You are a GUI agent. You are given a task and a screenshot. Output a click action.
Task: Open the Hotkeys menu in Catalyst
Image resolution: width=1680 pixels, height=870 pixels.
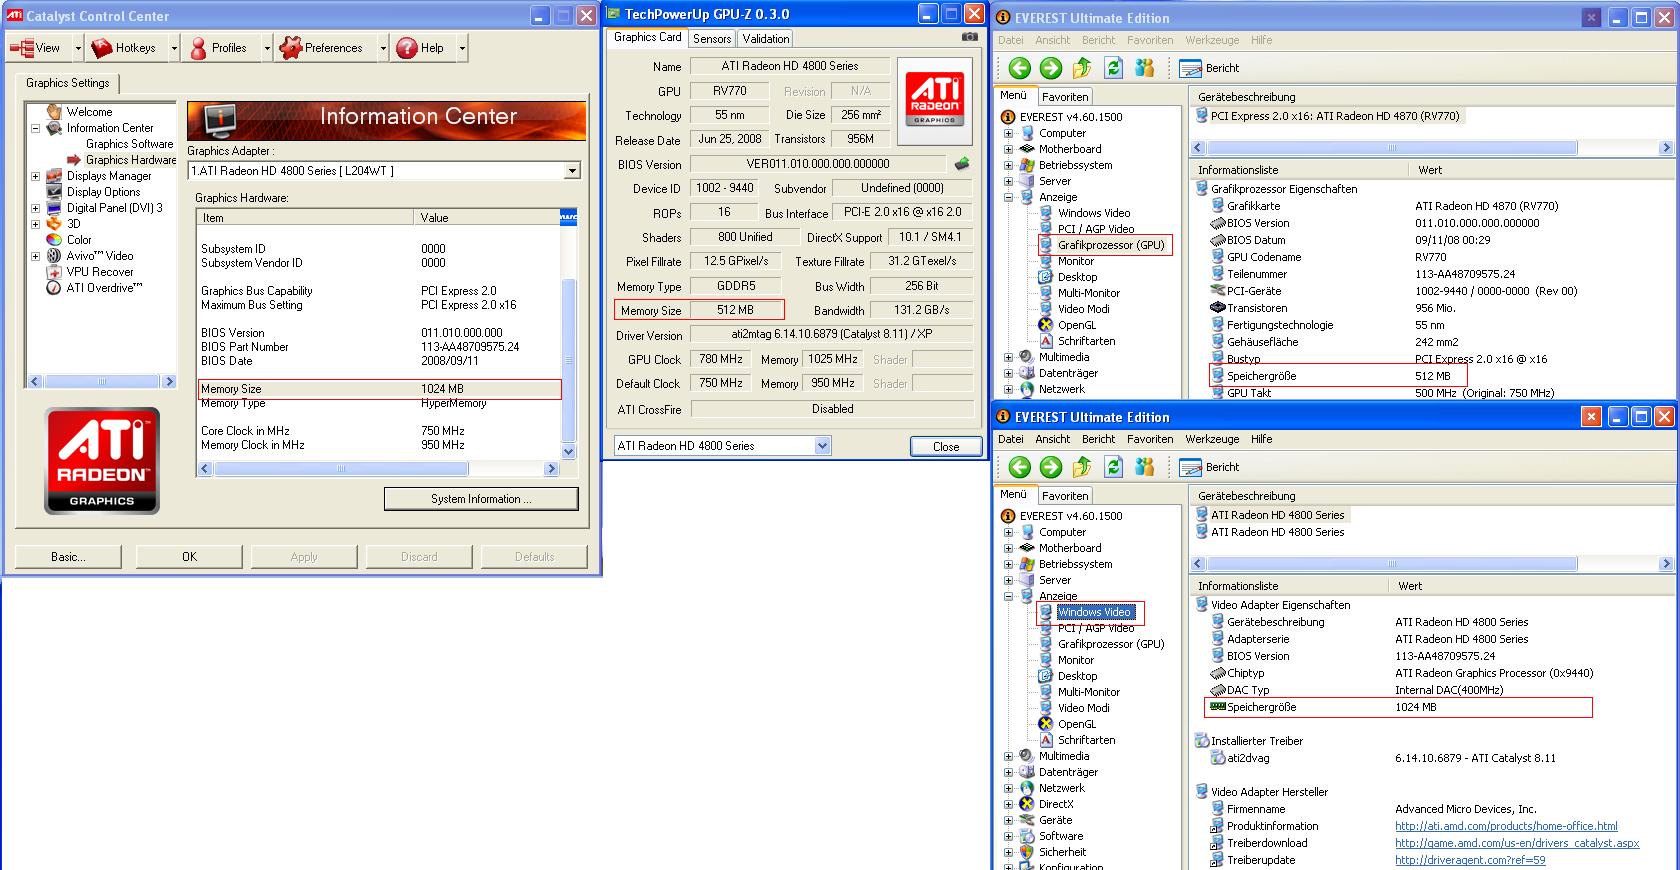click(x=124, y=48)
